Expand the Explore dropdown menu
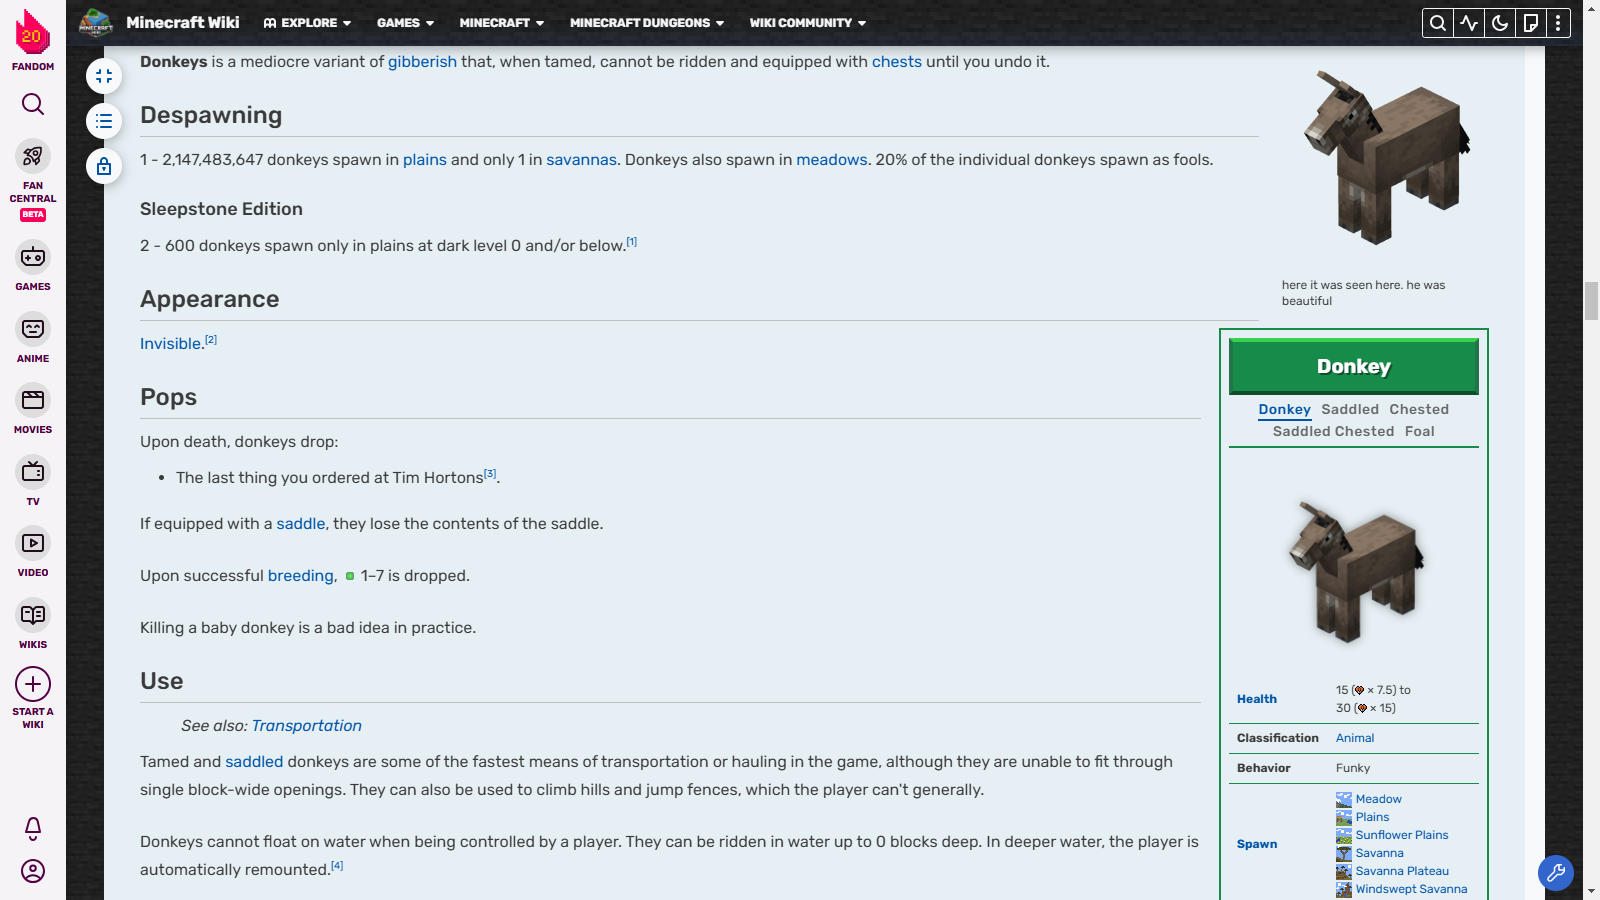The image size is (1600, 900). pos(307,23)
